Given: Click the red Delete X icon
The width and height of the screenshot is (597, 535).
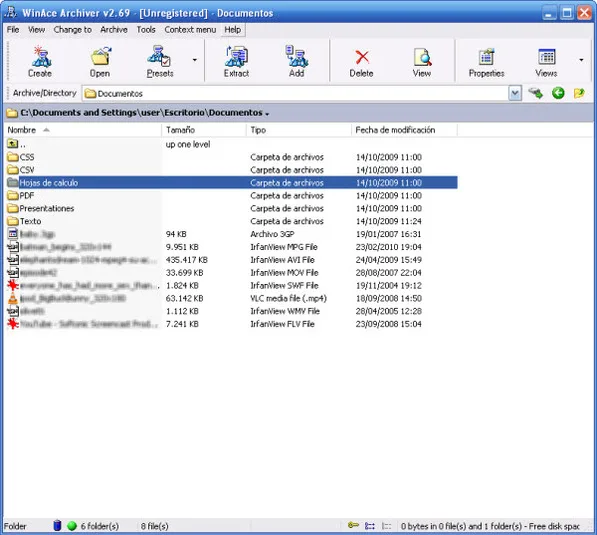Looking at the screenshot, I should 362,57.
